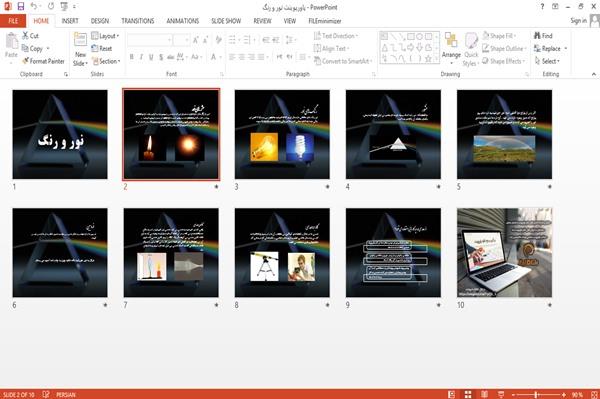Click the Undo arrow icon
600x399 pixels.
pos(34,6)
